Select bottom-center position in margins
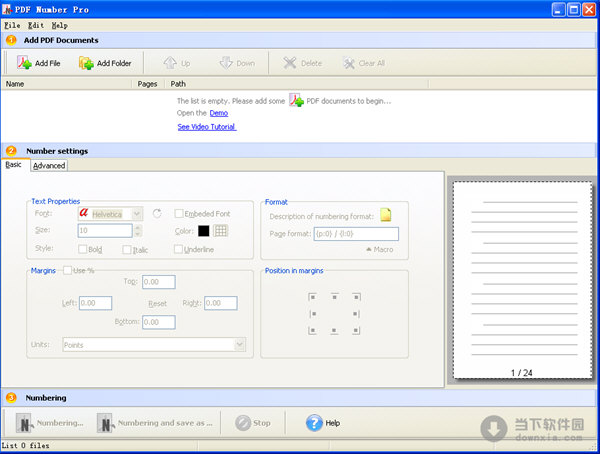The height and width of the screenshot is (454, 600). point(334,330)
